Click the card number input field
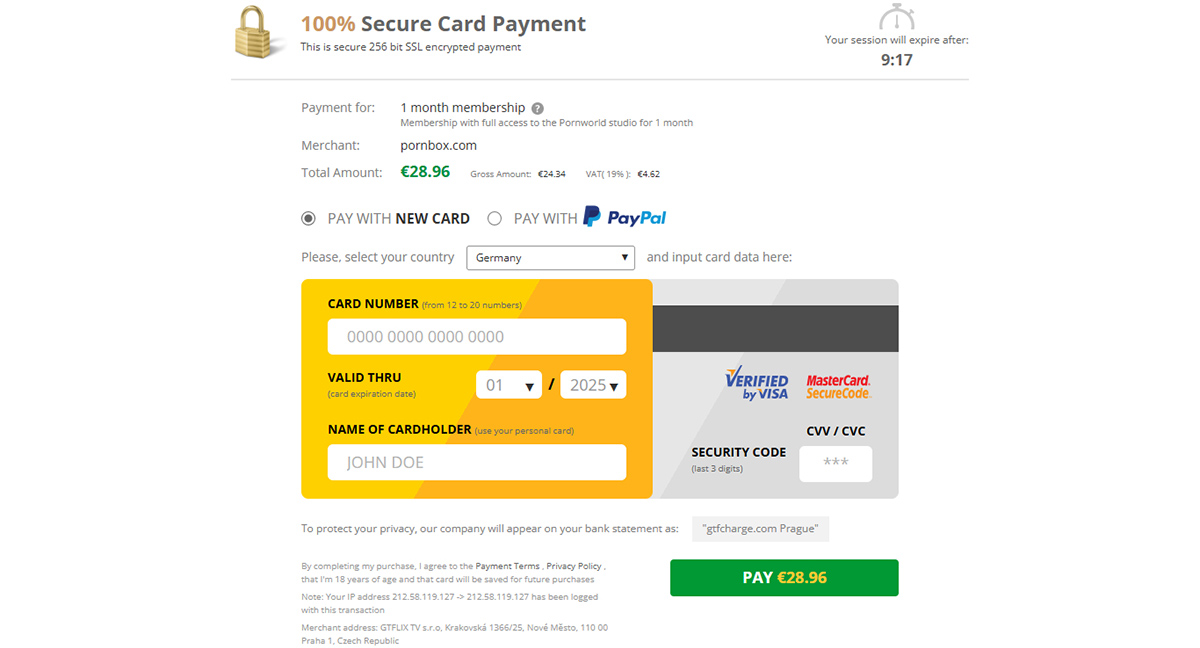The image size is (1200, 648). click(477, 337)
